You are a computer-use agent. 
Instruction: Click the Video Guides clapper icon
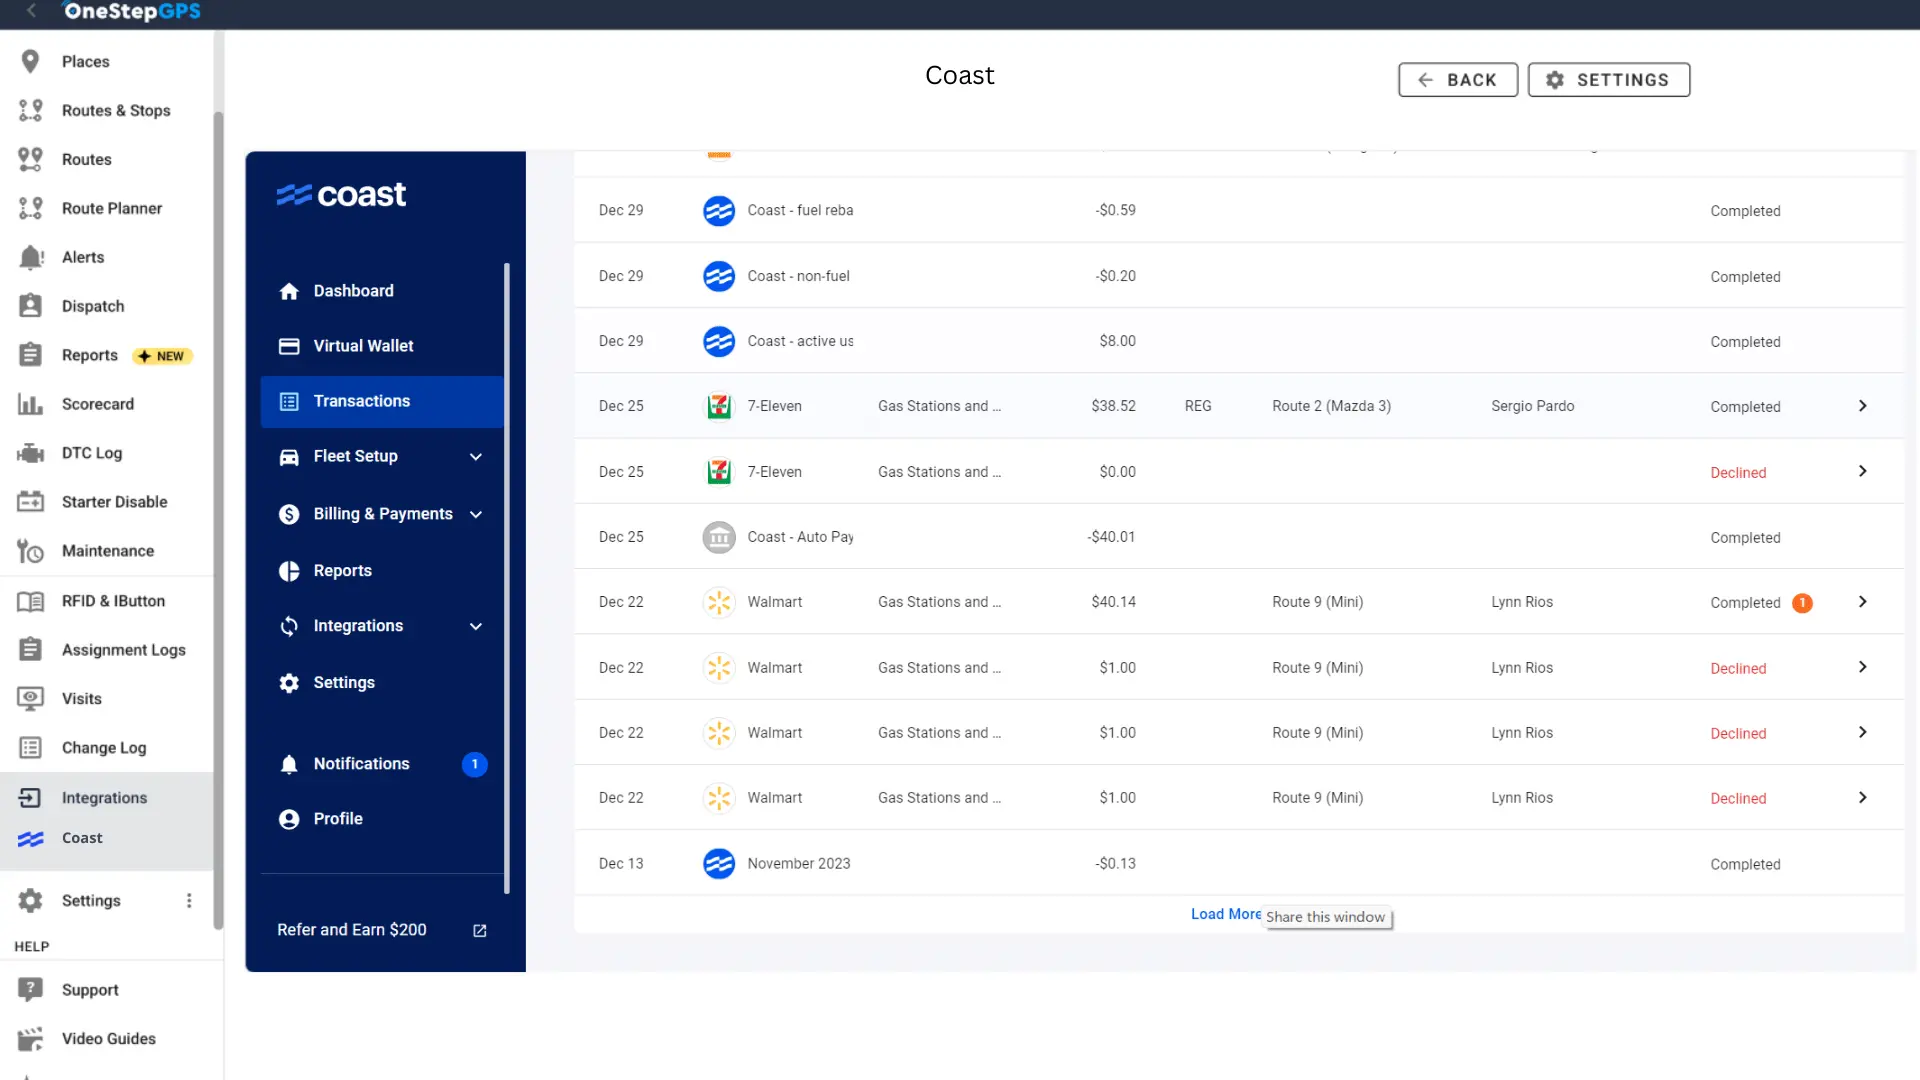point(30,1039)
